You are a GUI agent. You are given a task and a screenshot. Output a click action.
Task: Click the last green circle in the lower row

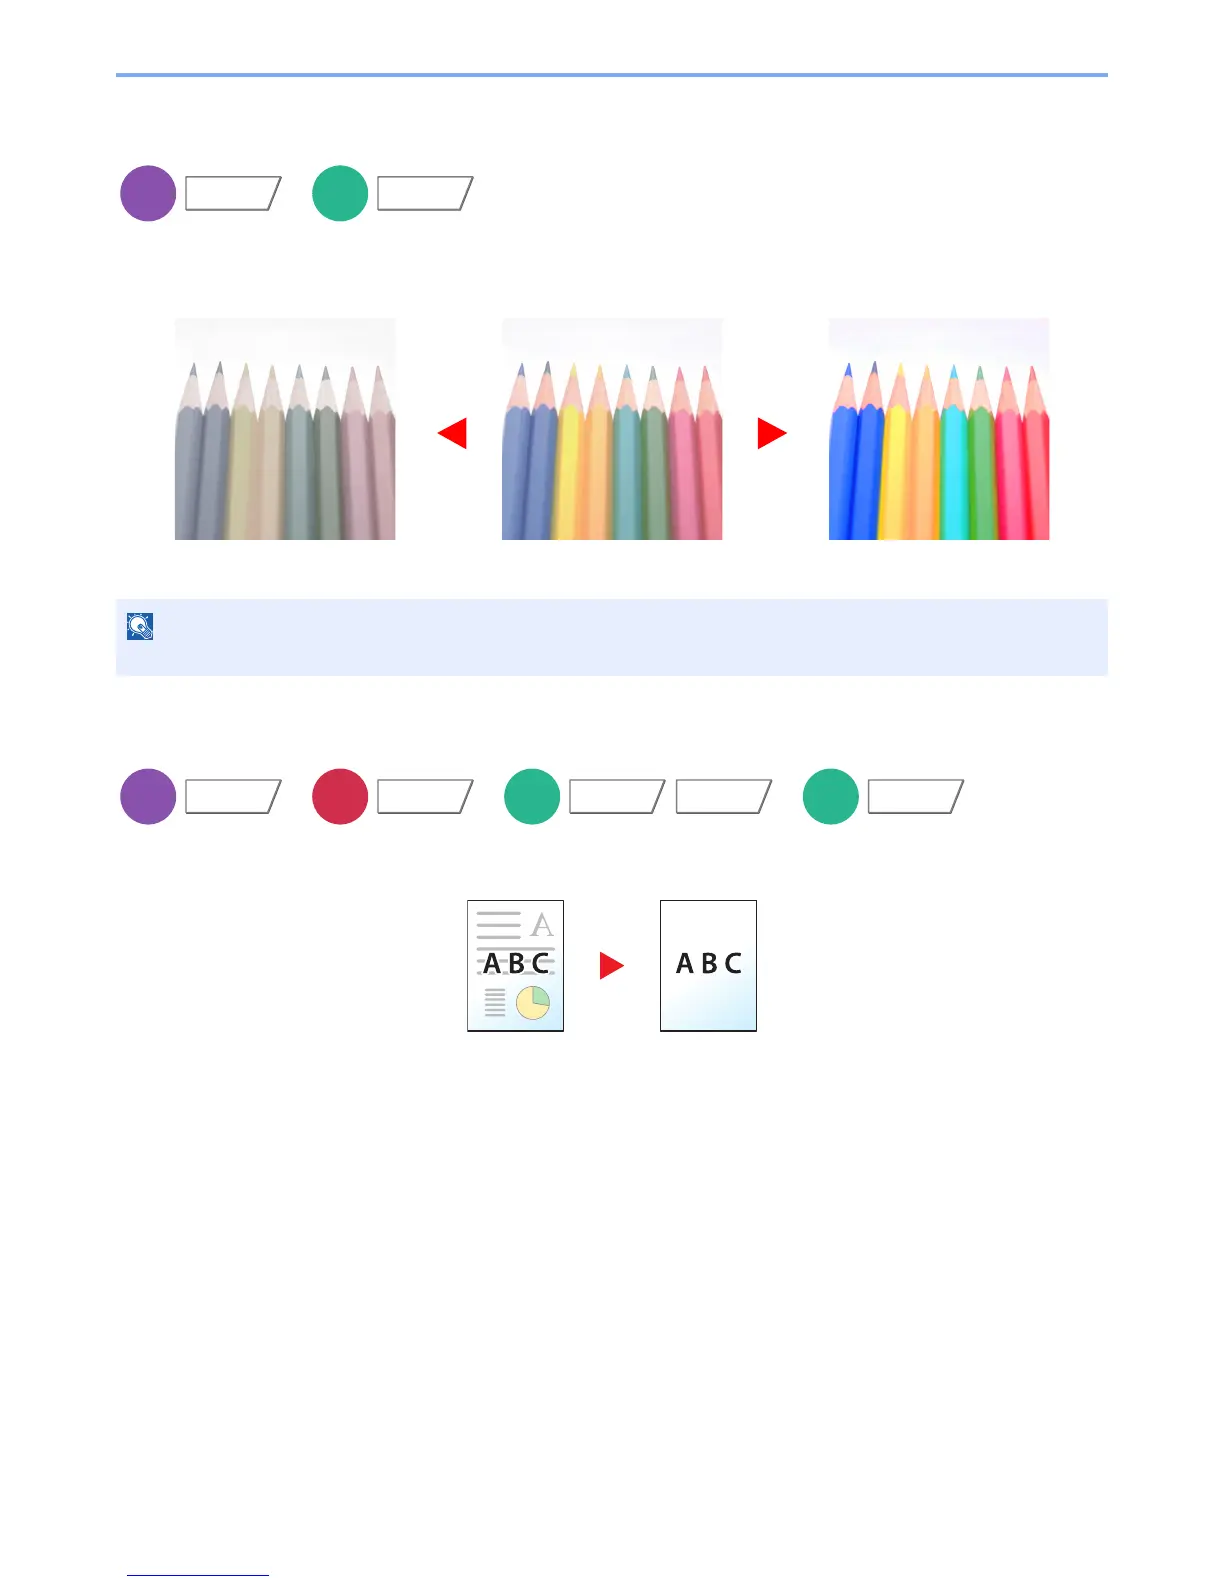[831, 796]
